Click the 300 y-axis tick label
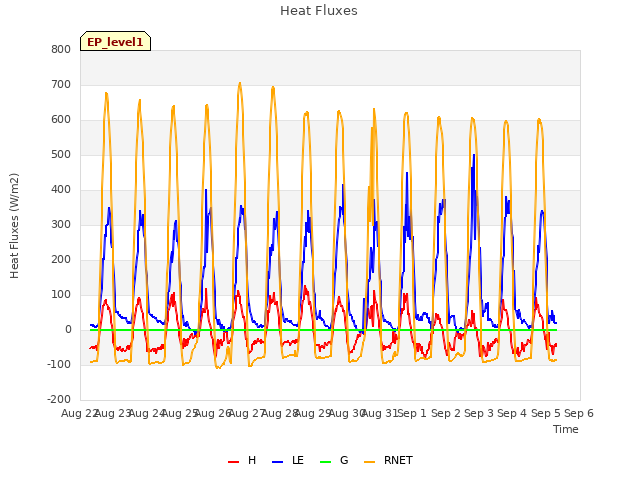640x480 pixels. pyautogui.click(x=61, y=224)
